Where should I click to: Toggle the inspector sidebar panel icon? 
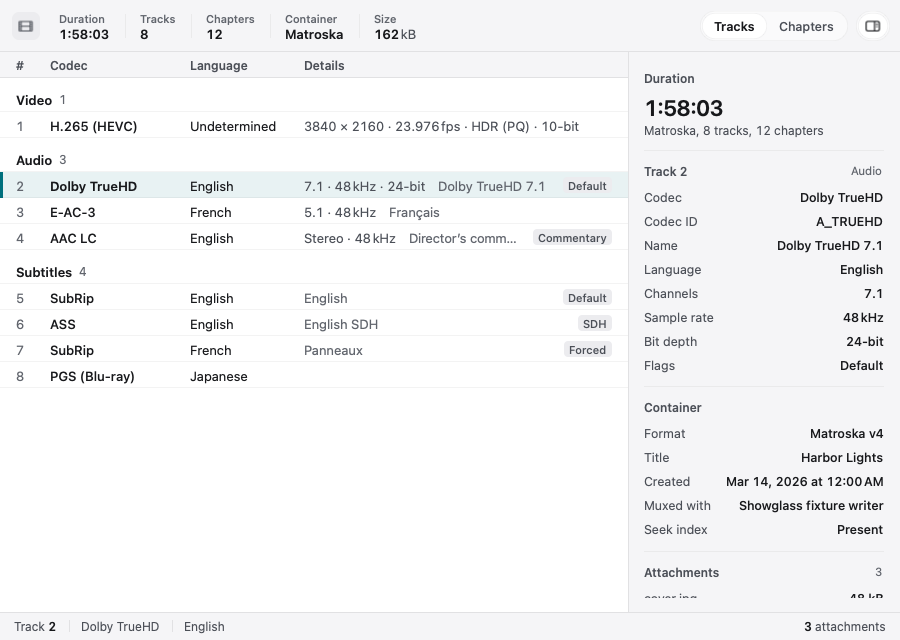tap(872, 26)
